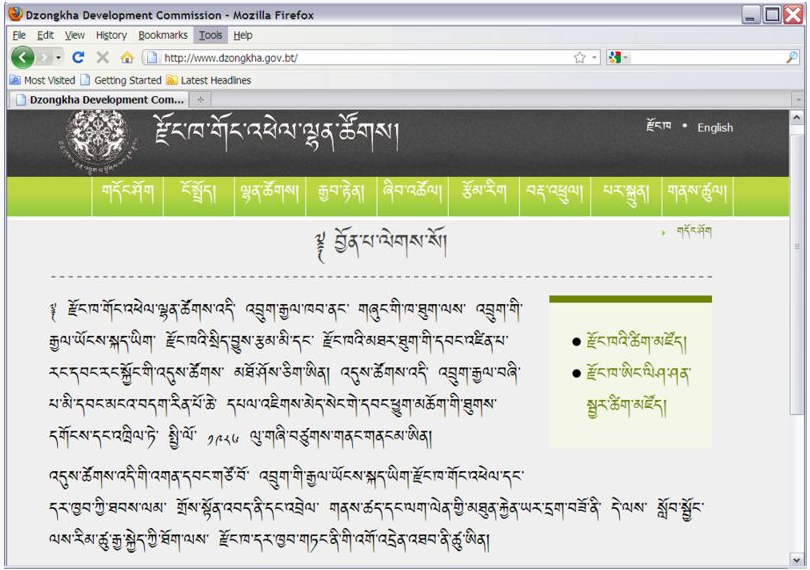Expand the URL history dropdown arrow

594,58
